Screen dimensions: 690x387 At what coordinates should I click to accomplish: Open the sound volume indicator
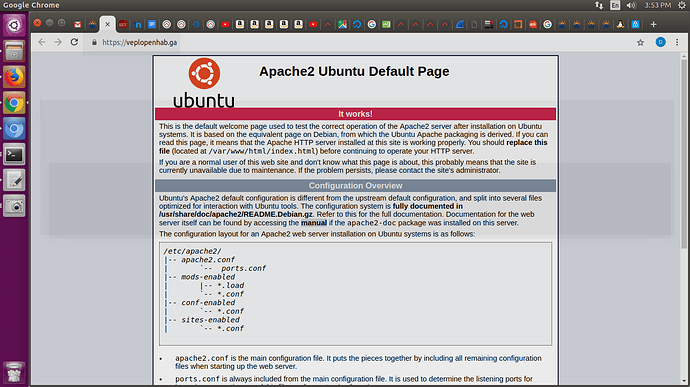coord(631,5)
